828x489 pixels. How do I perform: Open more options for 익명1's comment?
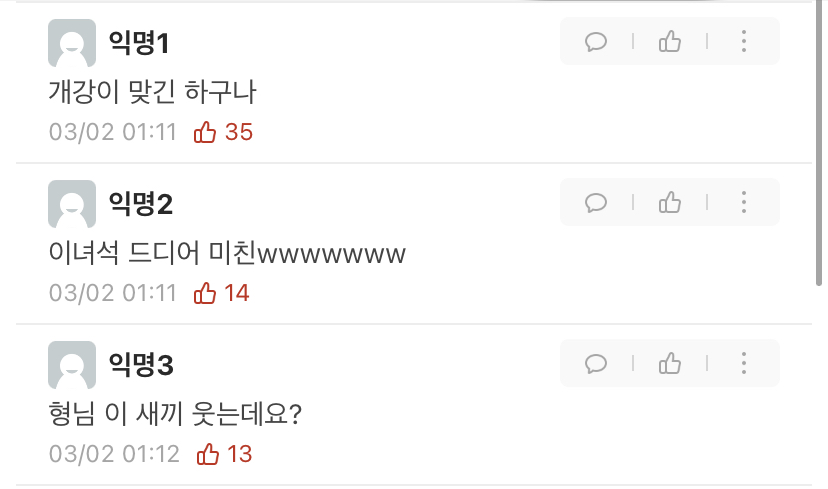click(x=744, y=41)
